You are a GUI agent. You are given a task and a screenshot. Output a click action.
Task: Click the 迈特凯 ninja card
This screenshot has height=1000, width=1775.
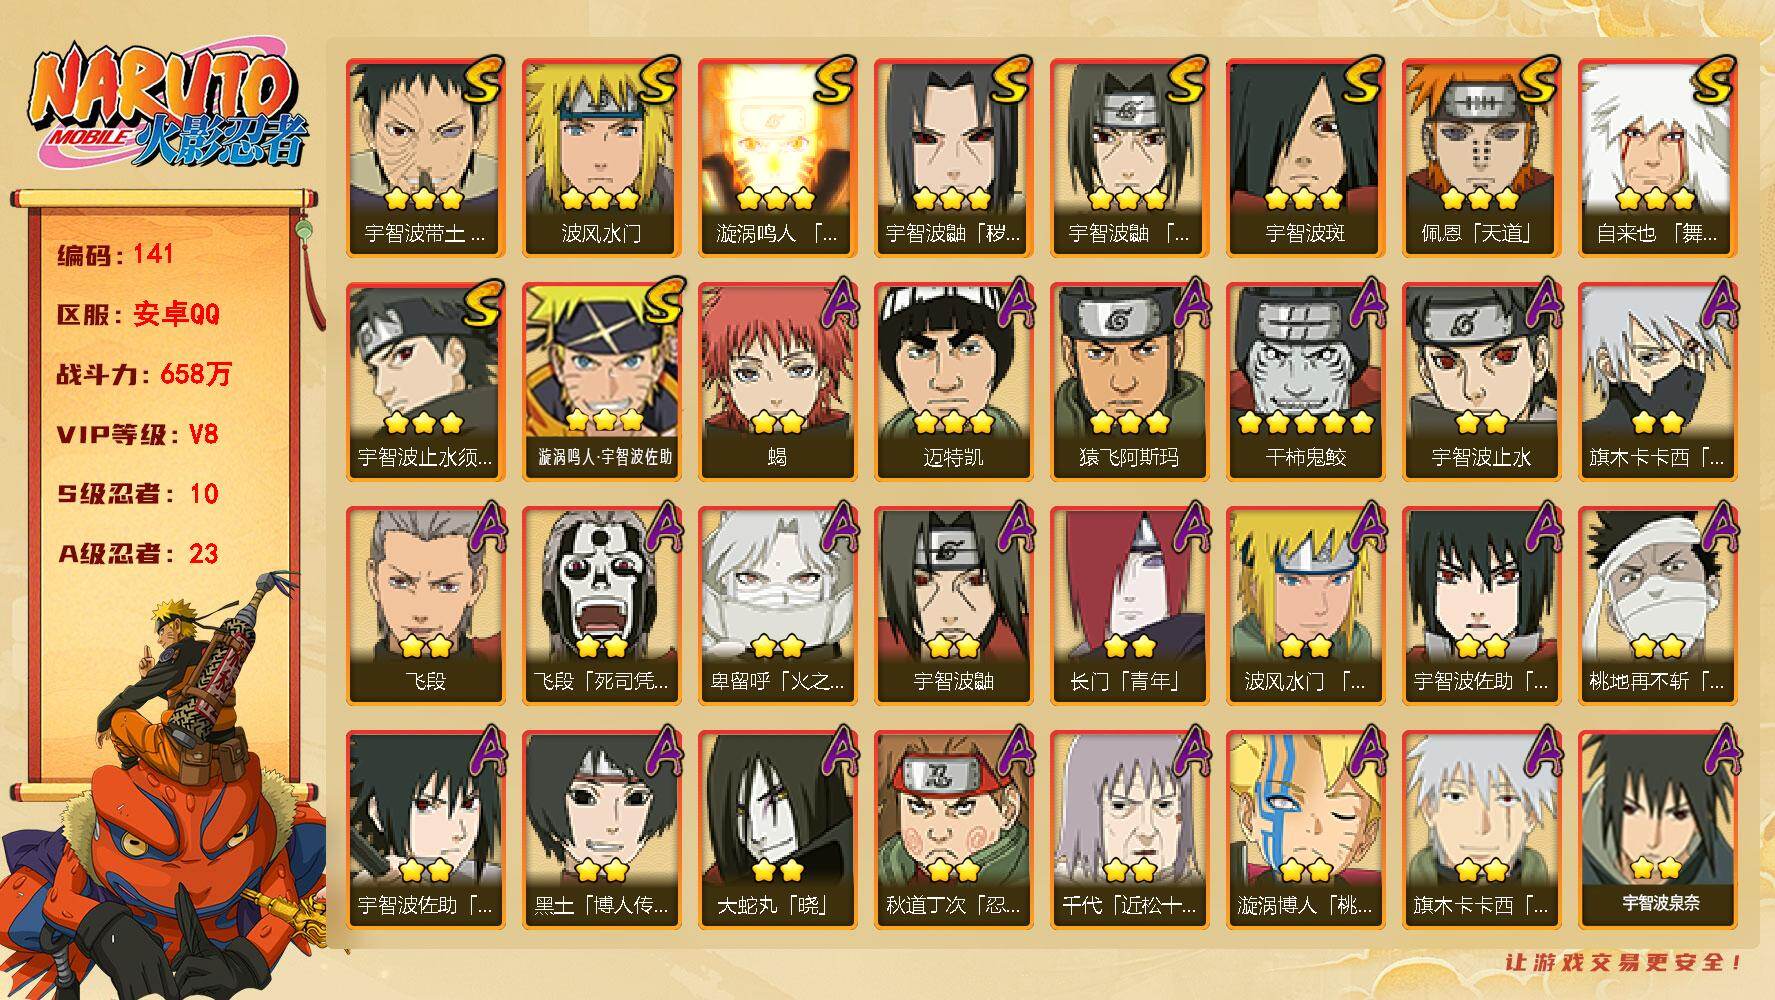pyautogui.click(x=953, y=381)
